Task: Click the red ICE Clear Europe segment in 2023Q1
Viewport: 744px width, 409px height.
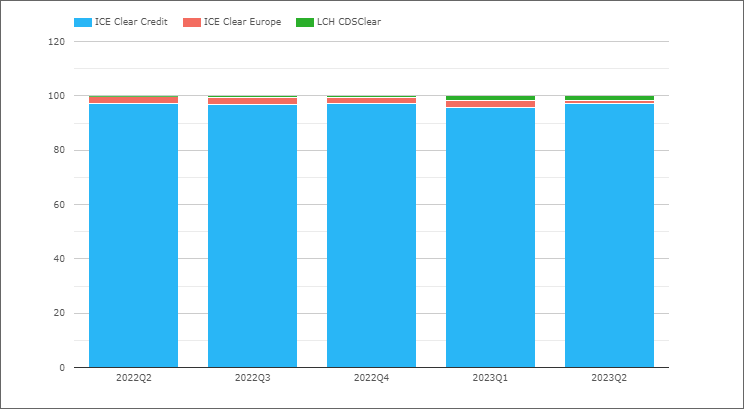Action: coord(491,104)
